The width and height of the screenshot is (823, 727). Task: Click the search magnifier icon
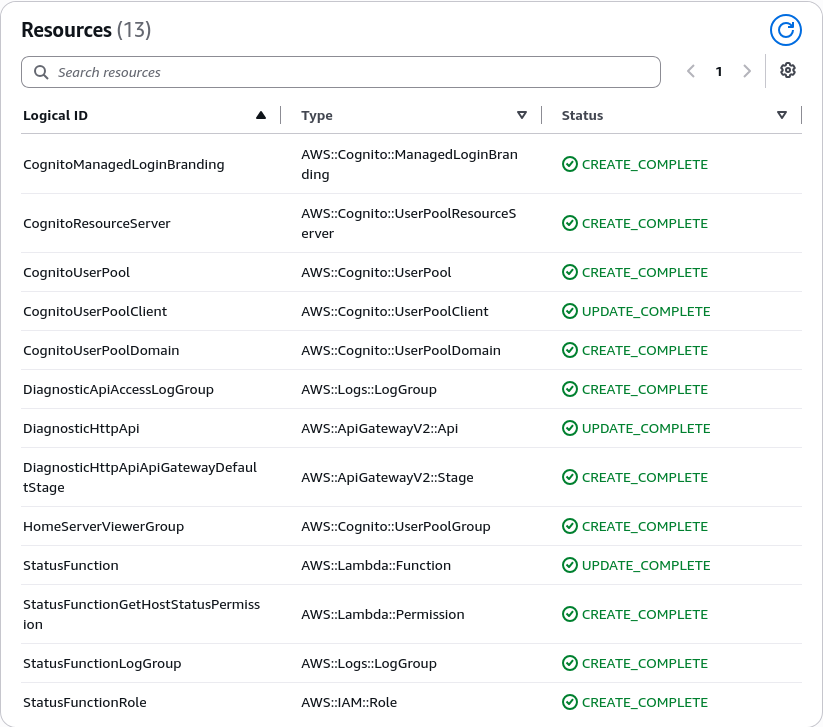tap(41, 72)
